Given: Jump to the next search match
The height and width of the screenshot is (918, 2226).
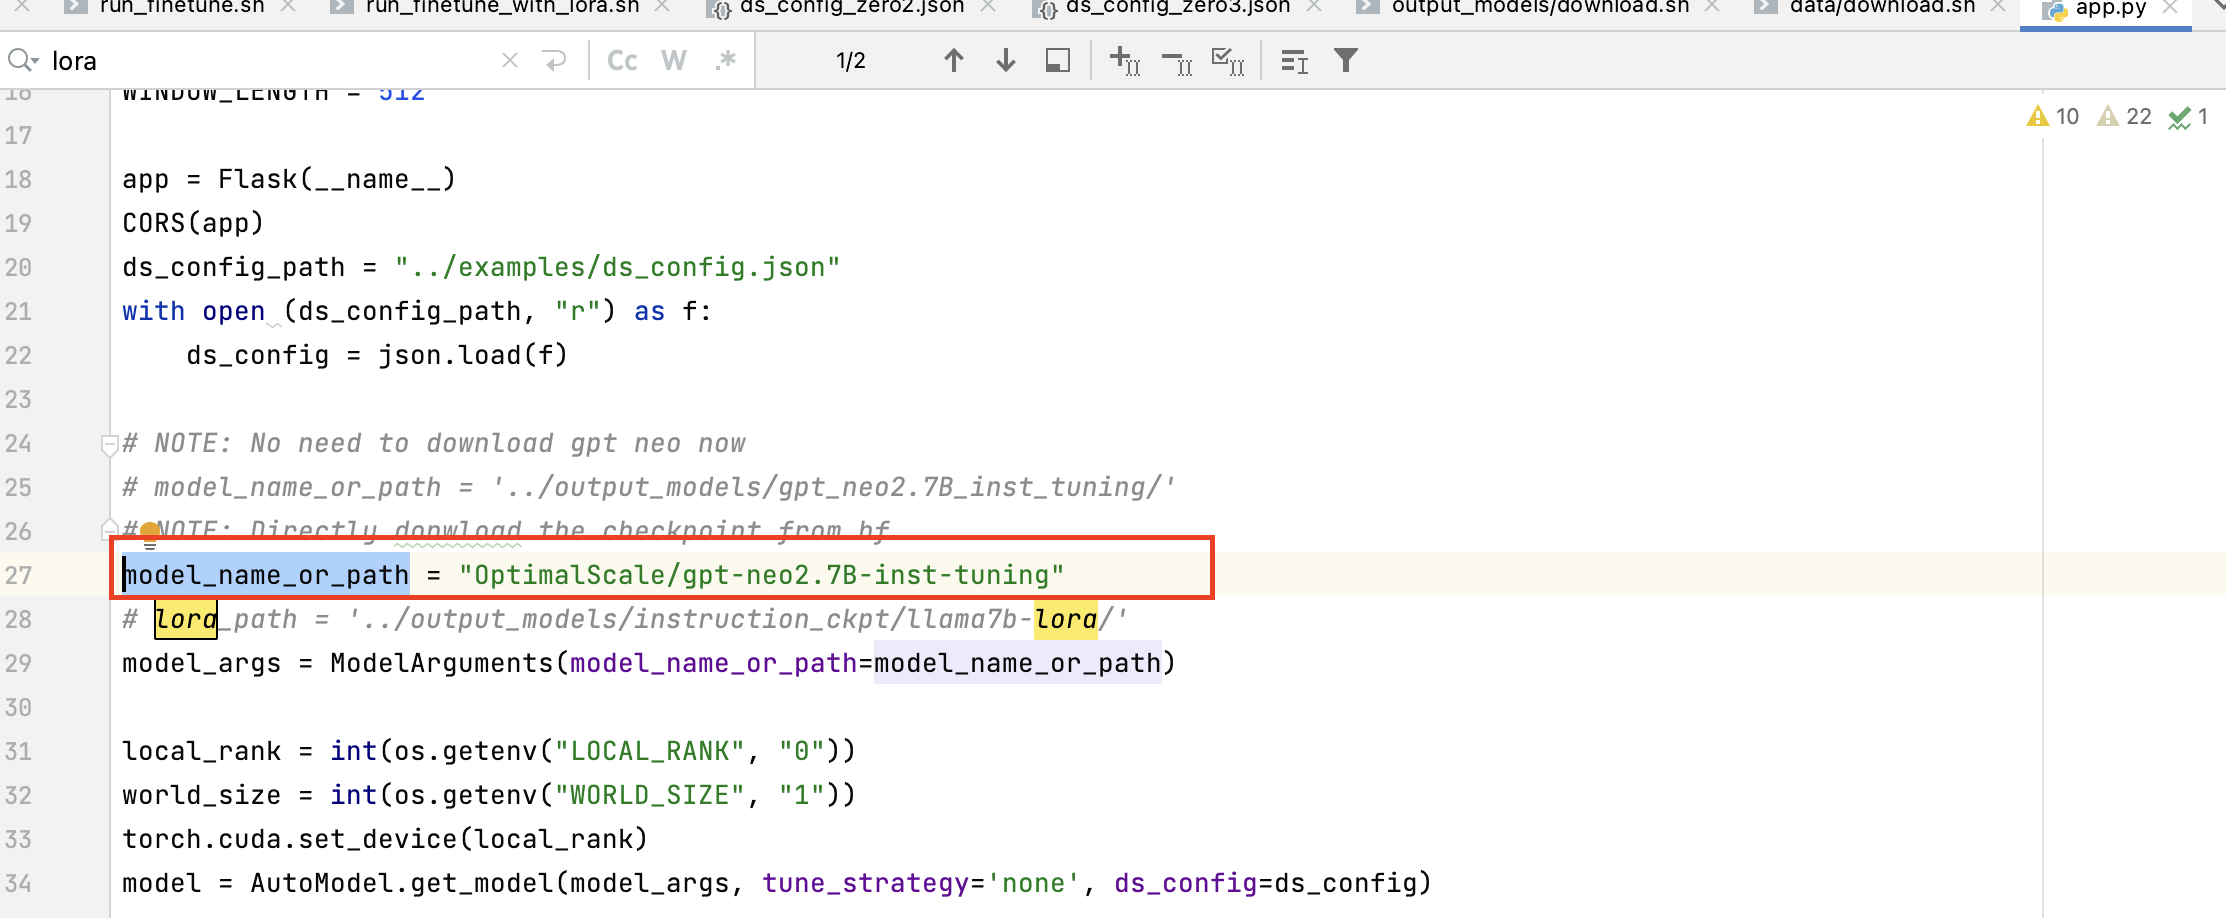Looking at the screenshot, I should tap(1005, 60).
